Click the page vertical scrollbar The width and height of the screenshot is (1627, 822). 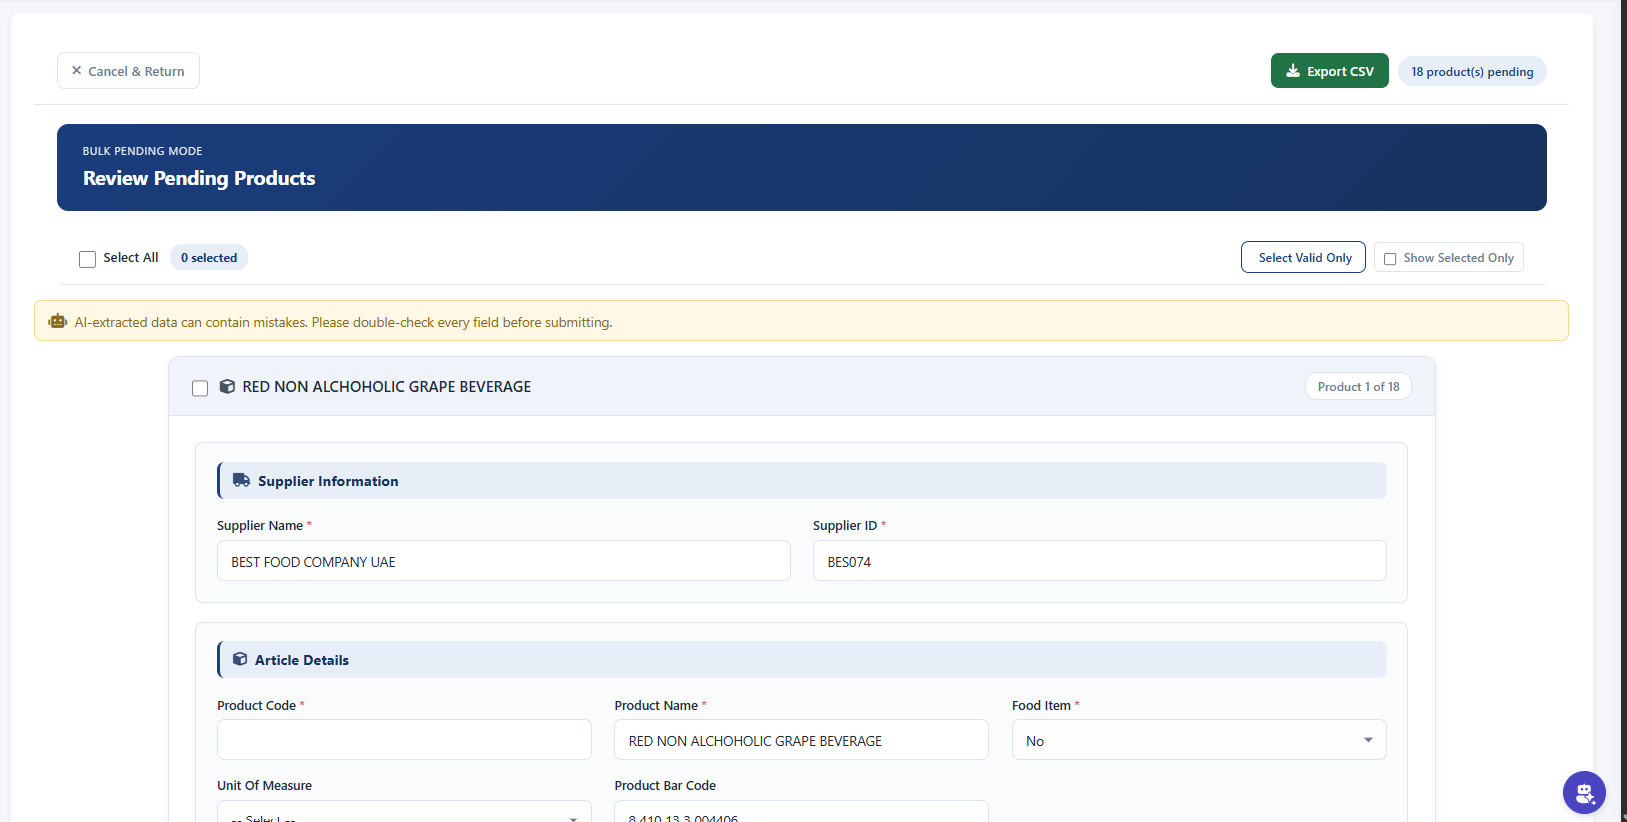[1624, 411]
